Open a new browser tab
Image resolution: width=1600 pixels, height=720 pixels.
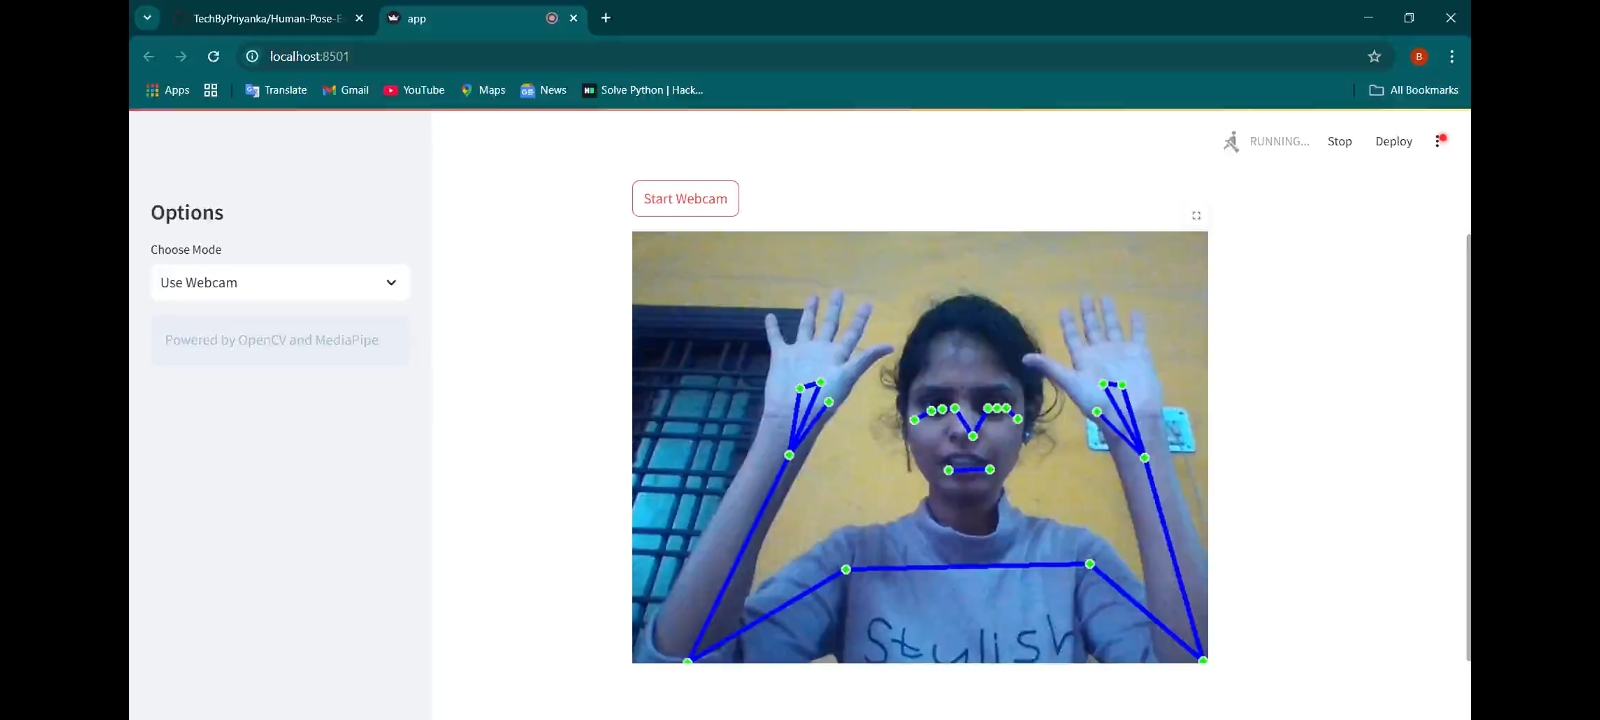pyautogui.click(x=605, y=18)
